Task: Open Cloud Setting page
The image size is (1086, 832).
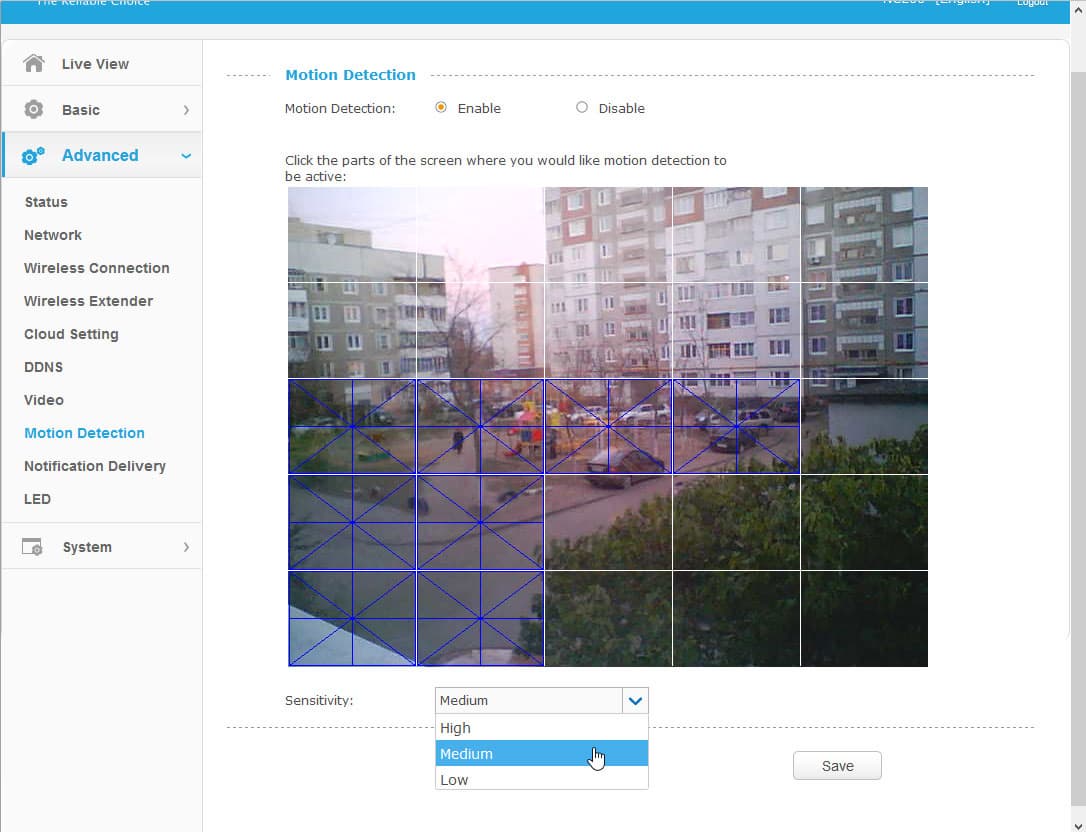Action: tap(71, 334)
